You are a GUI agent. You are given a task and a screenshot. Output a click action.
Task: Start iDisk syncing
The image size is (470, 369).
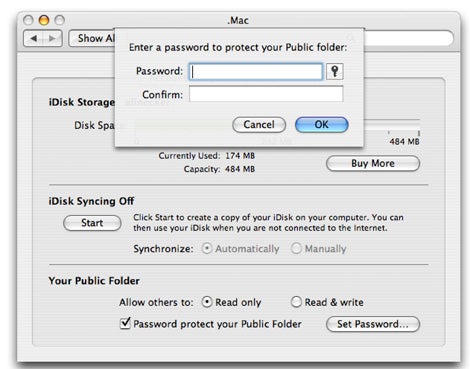tap(92, 223)
